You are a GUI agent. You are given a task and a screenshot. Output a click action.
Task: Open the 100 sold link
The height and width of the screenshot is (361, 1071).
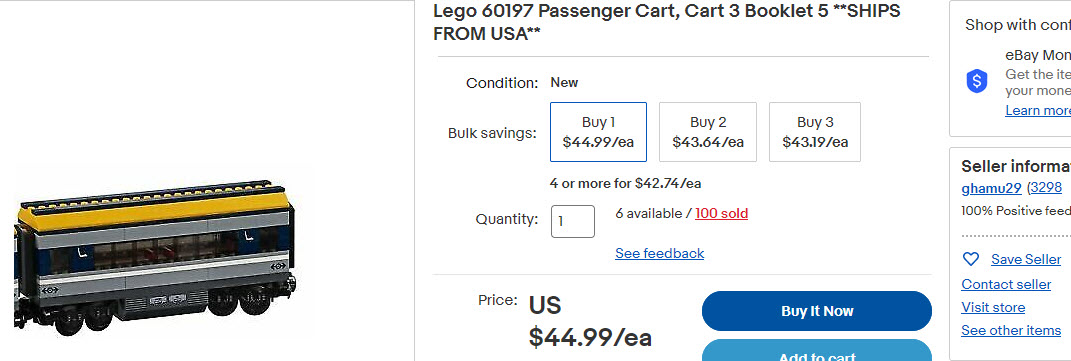[721, 214]
